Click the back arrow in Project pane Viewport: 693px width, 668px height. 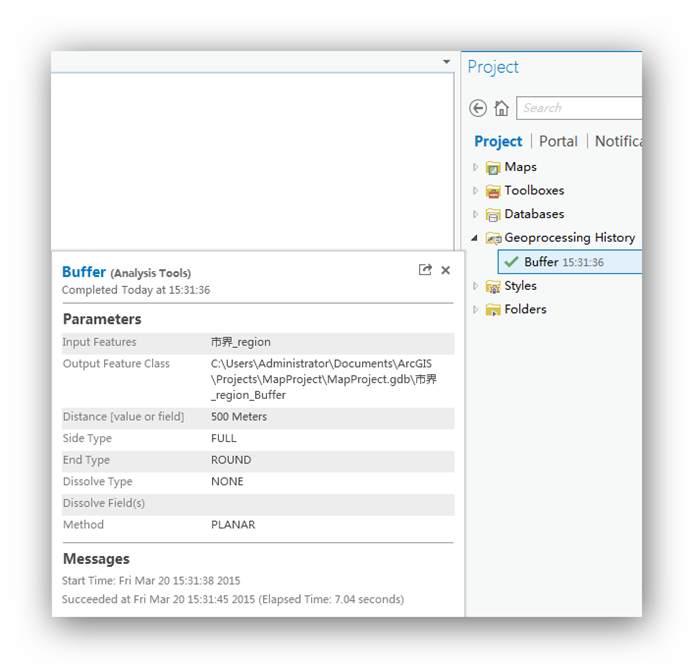click(x=478, y=108)
